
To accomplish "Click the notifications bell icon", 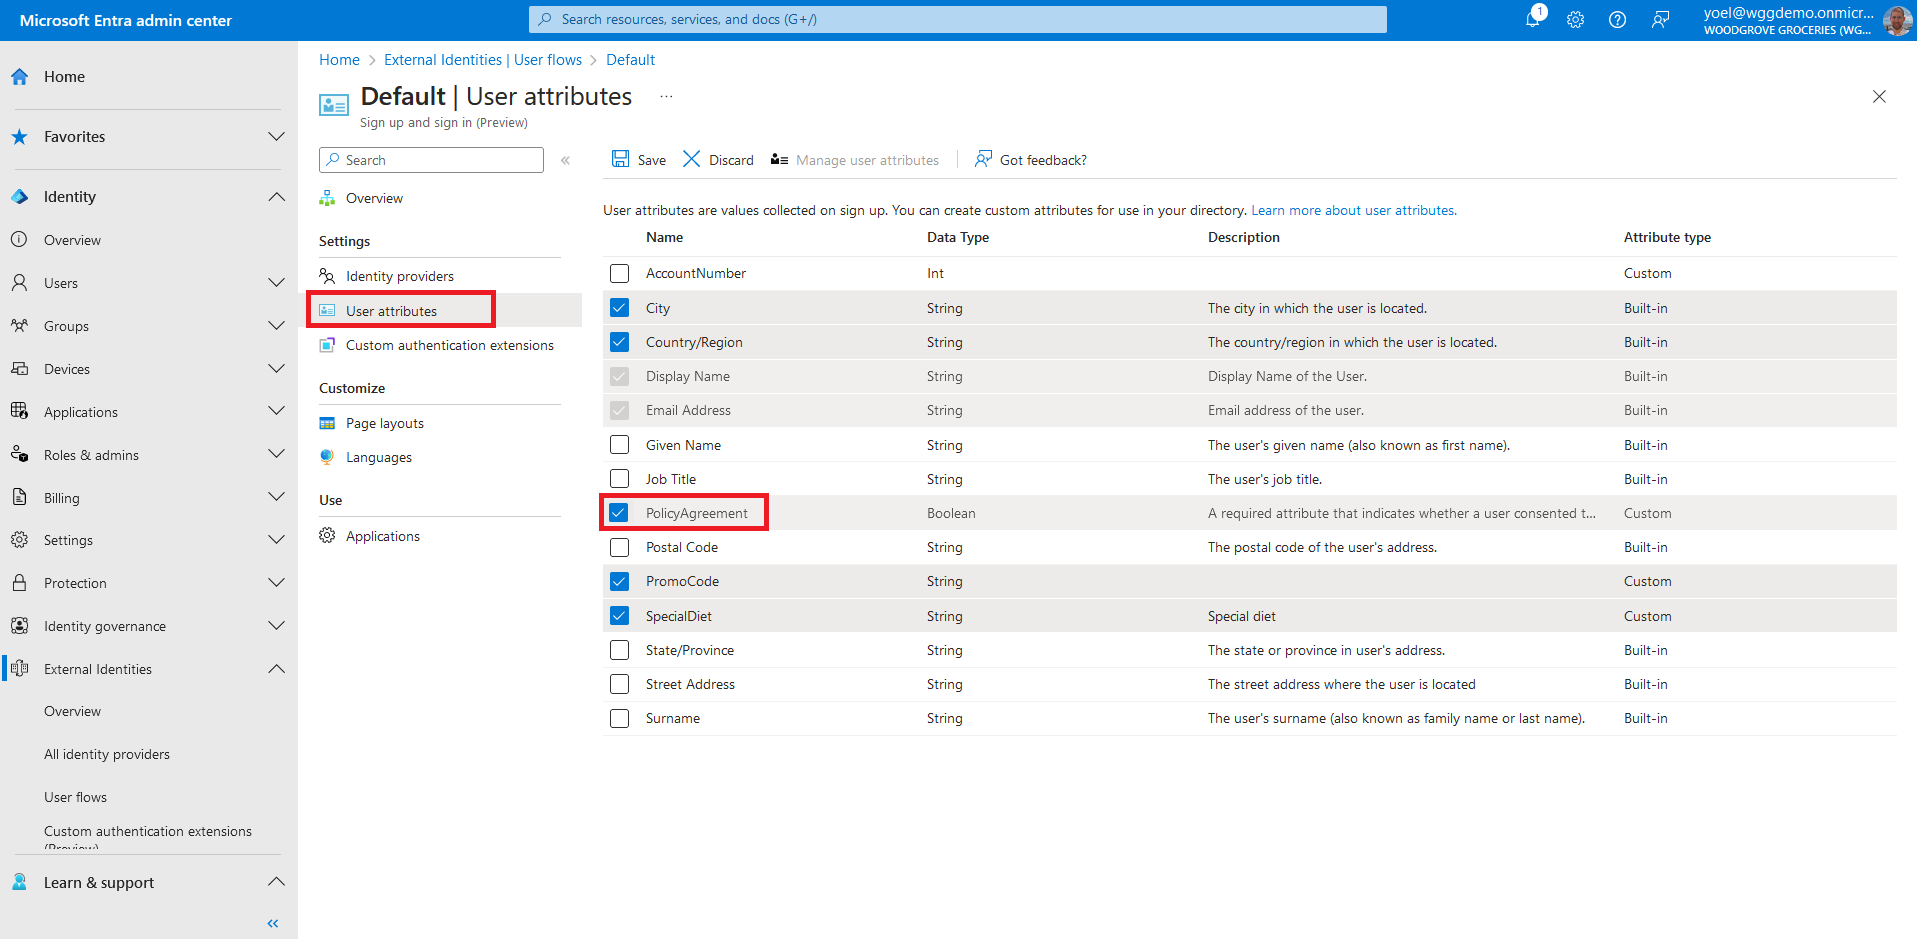I will tap(1532, 20).
